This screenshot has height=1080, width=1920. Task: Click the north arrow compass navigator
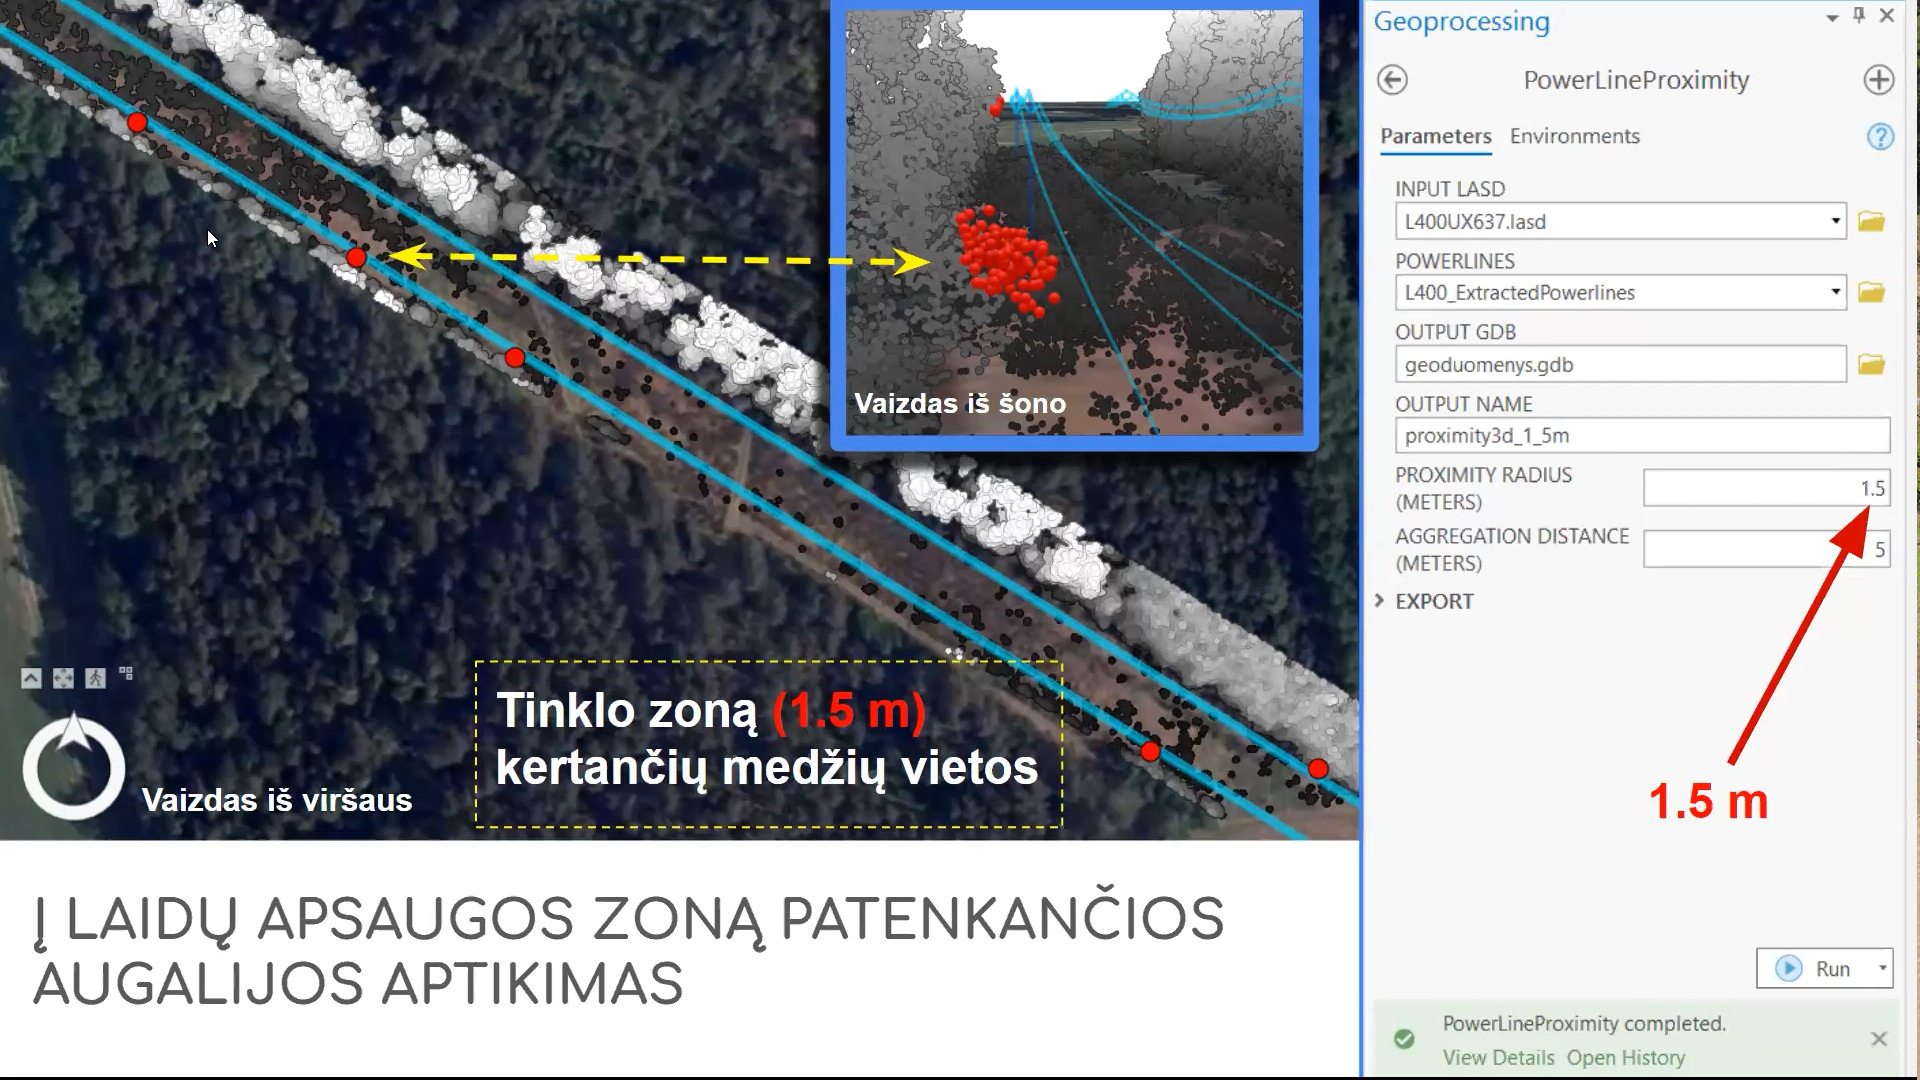click(x=73, y=767)
